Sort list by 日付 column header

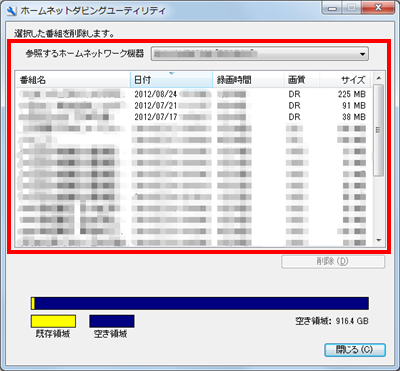[171, 80]
